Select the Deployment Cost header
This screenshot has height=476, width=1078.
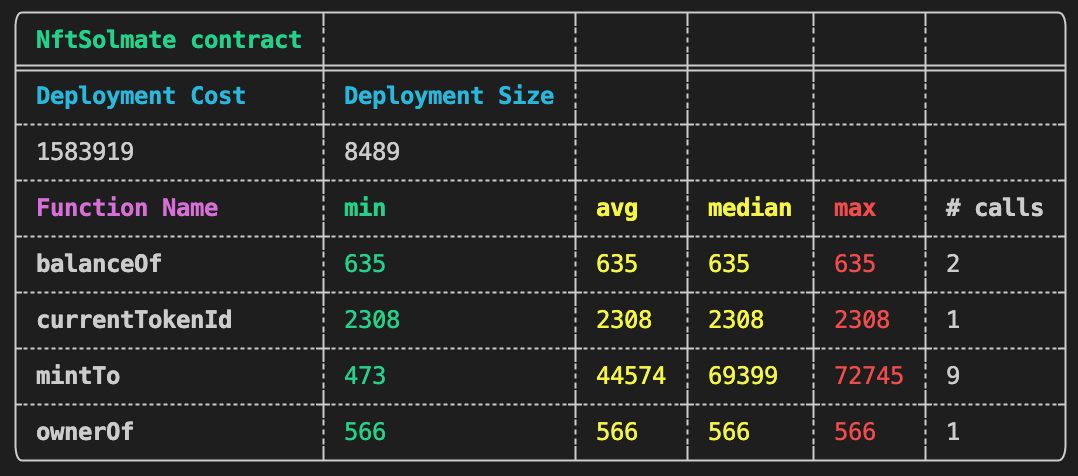(x=140, y=96)
